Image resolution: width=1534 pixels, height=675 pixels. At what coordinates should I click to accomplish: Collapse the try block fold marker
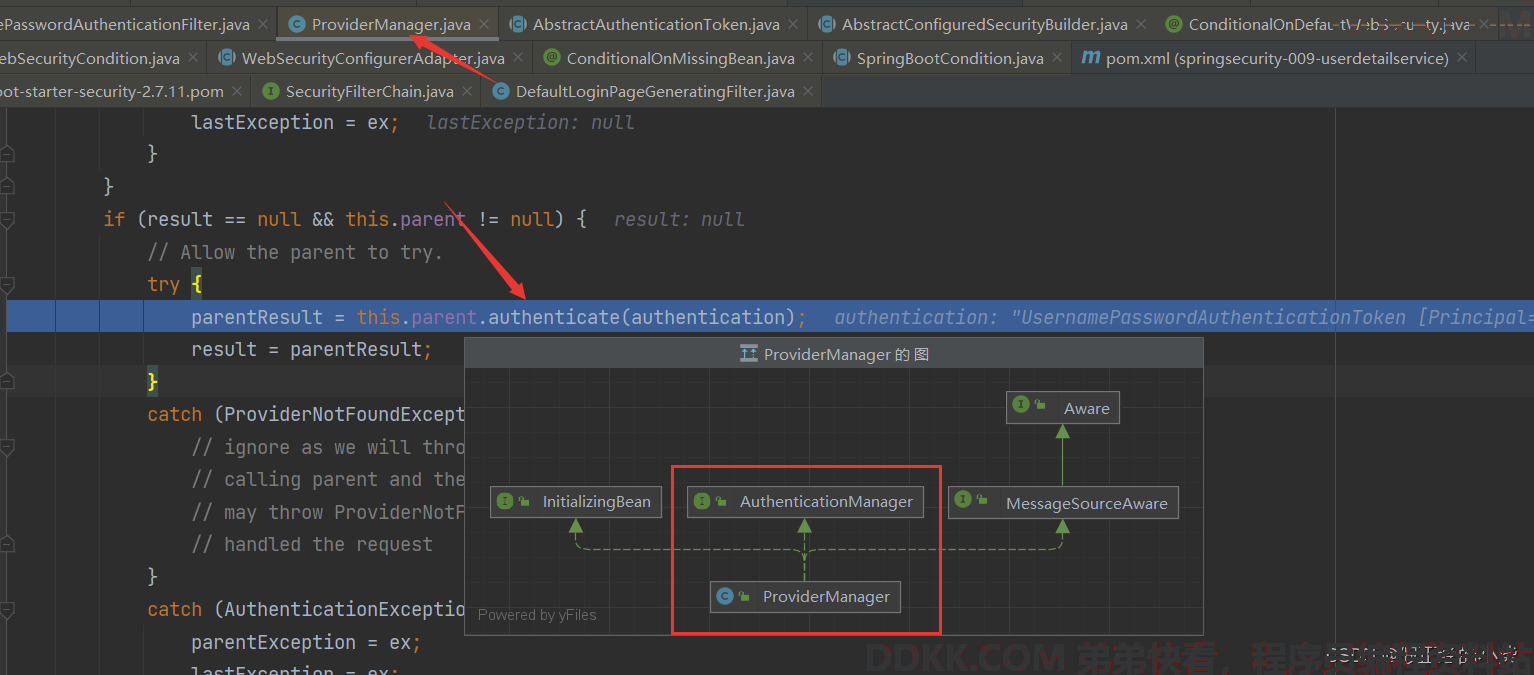[7, 284]
